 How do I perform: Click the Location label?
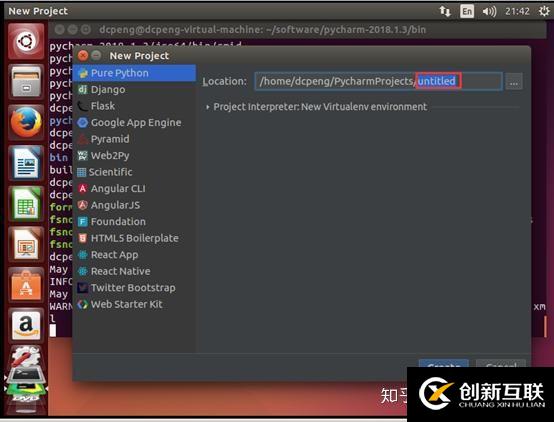(224, 81)
